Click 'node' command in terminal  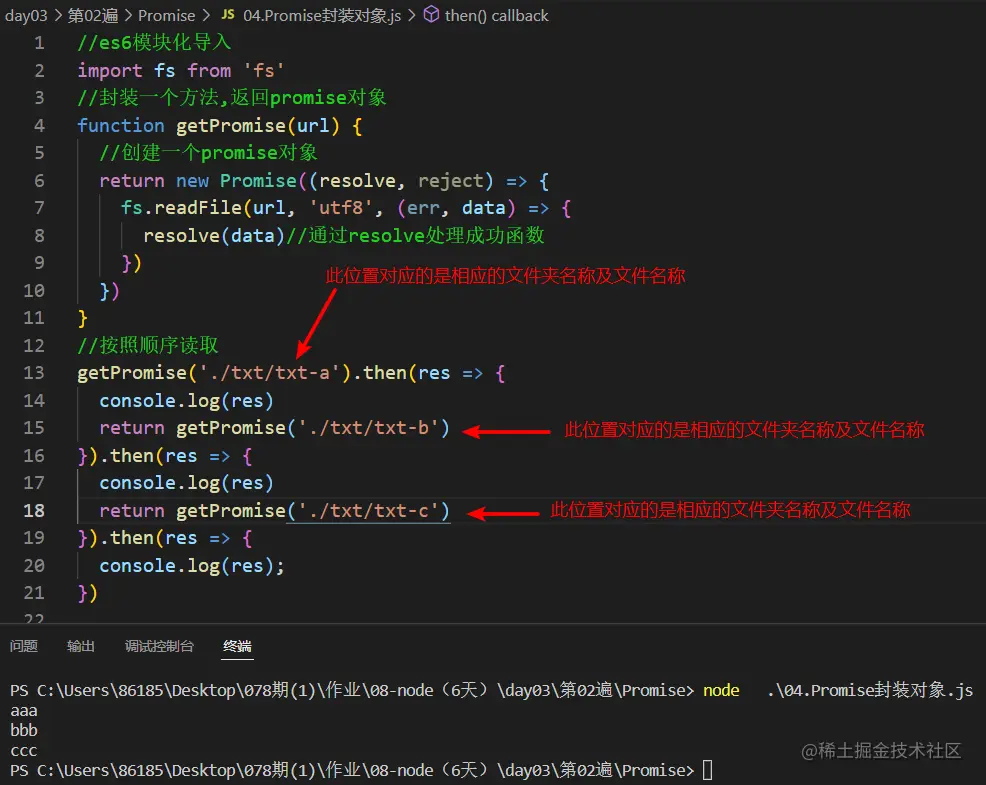point(721,691)
